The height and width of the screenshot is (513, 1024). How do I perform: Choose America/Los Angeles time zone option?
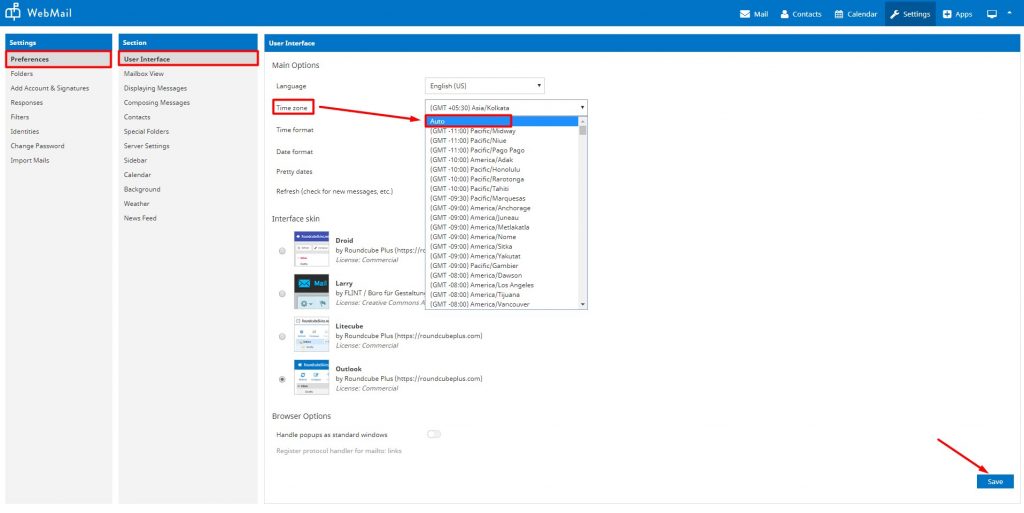pyautogui.click(x=480, y=285)
